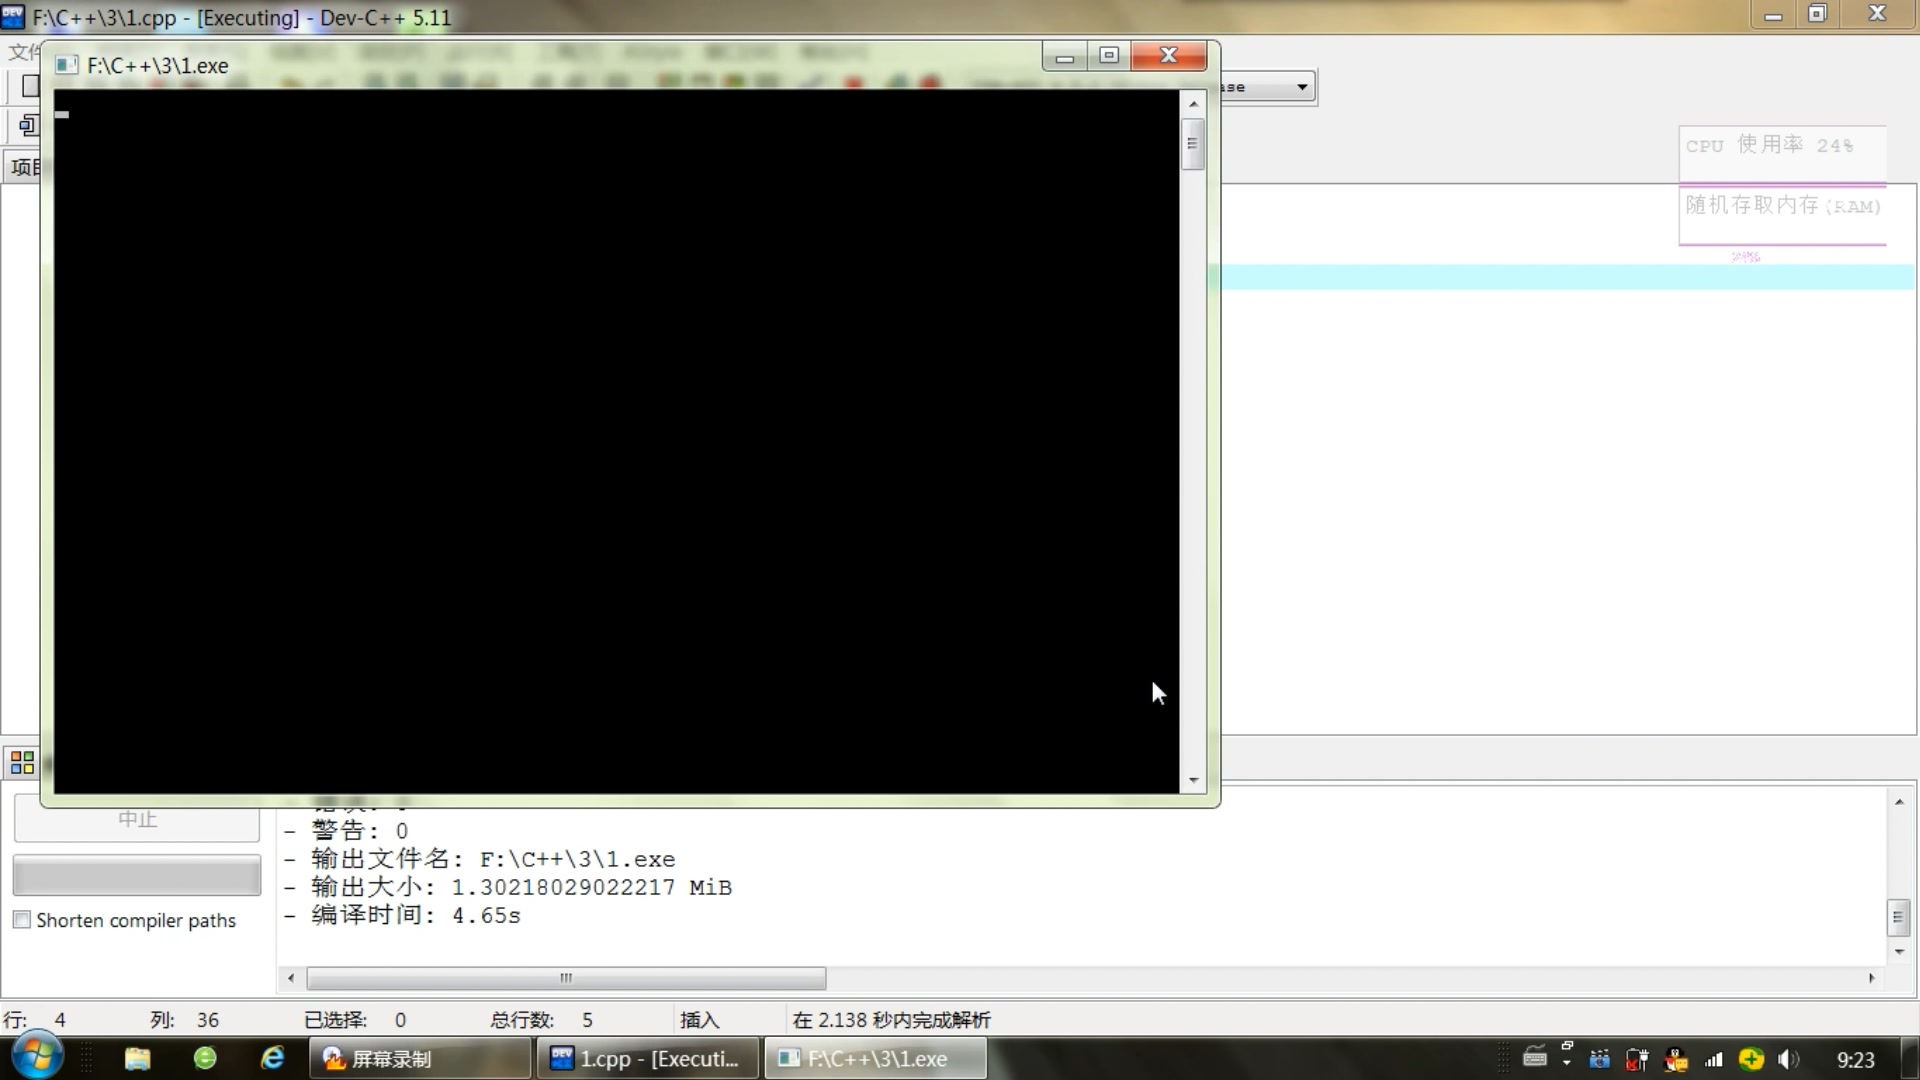1920x1080 pixels.
Task: Click the volume speaker tray icon
Action: (1787, 1059)
